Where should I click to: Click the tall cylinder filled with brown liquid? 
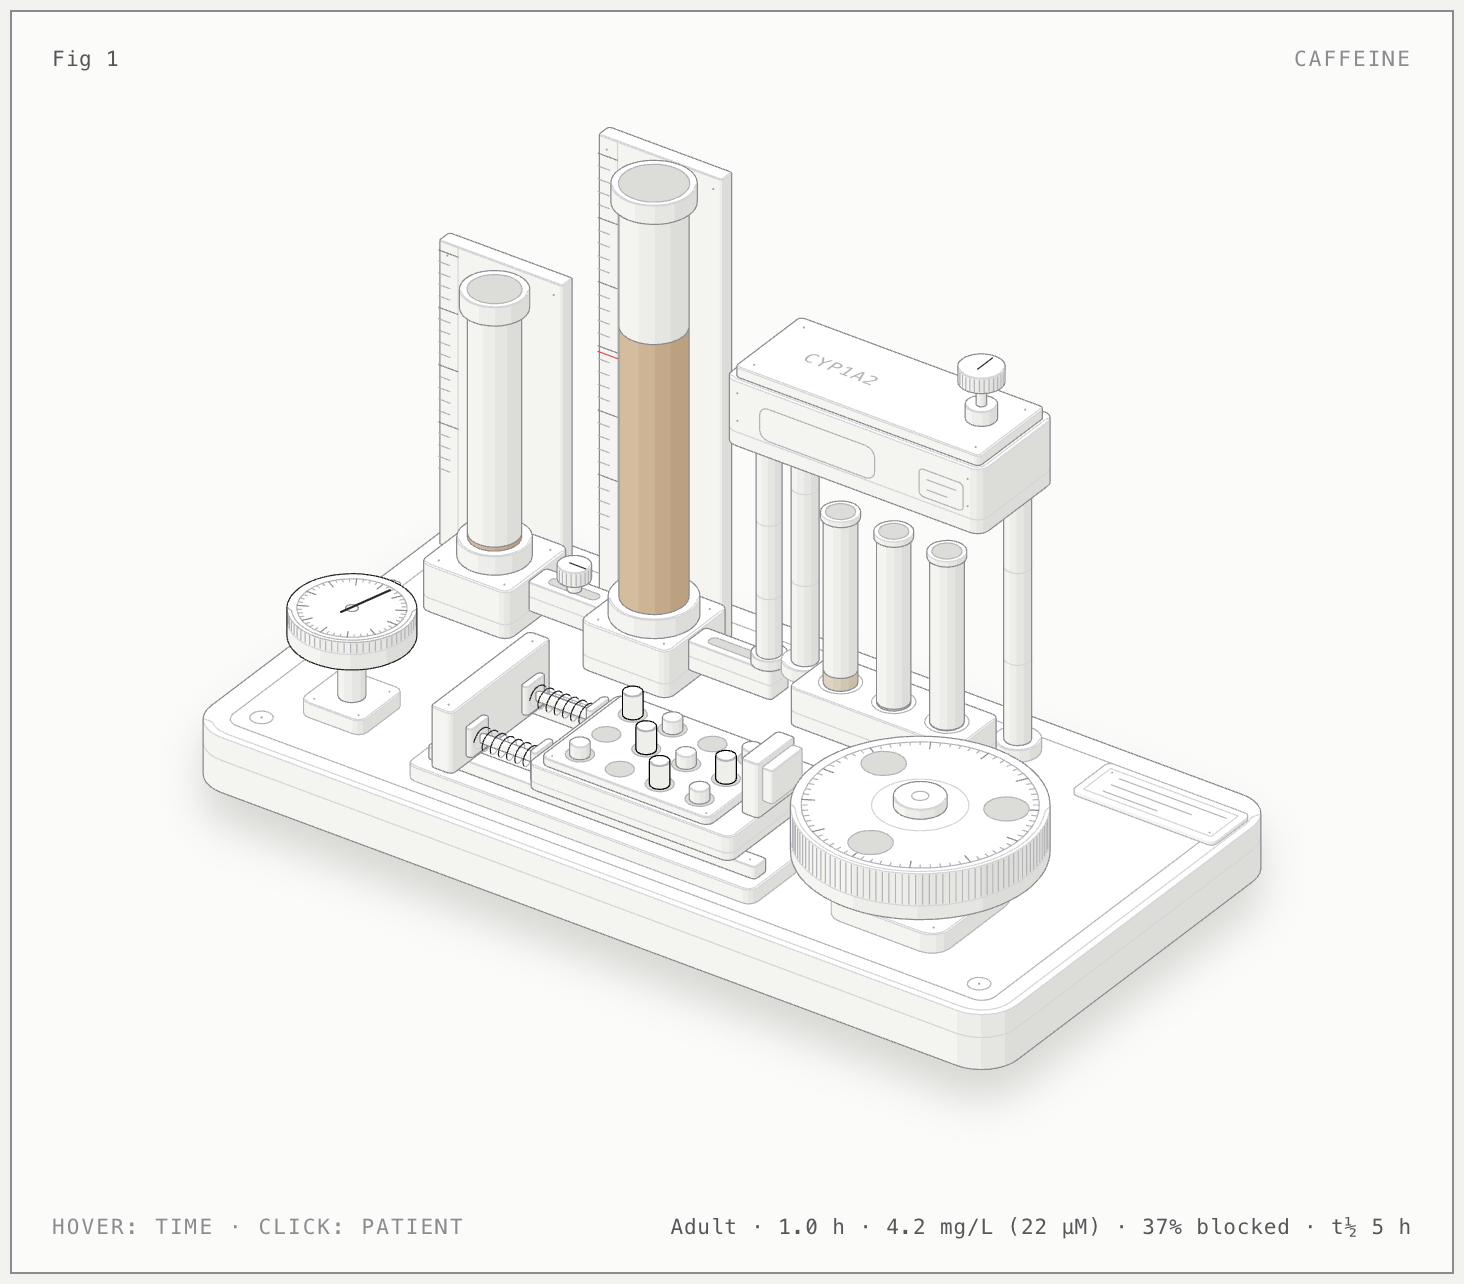pos(654,400)
